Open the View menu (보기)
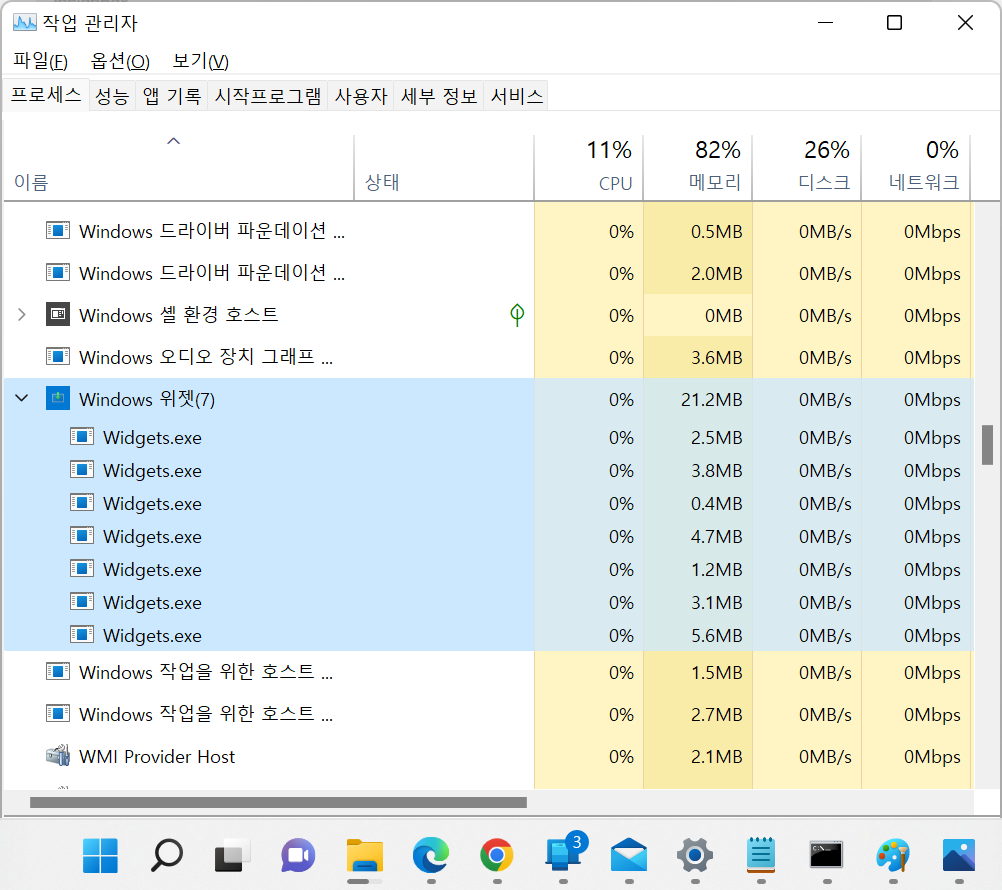Screen dimensions: 1002x890 (201, 61)
